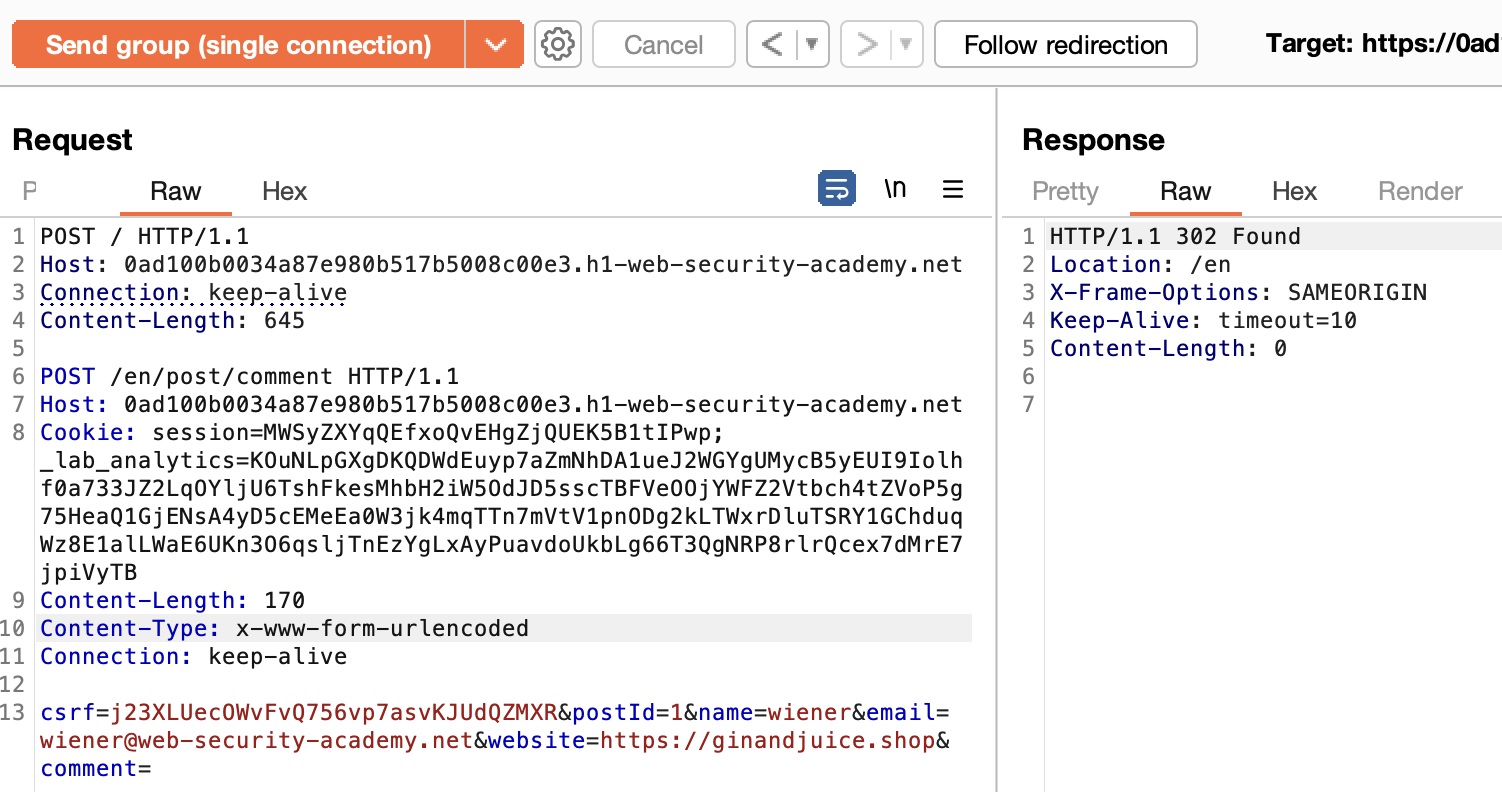Go back to previous request in history
The width and height of the screenshot is (1502, 792).
772,45
